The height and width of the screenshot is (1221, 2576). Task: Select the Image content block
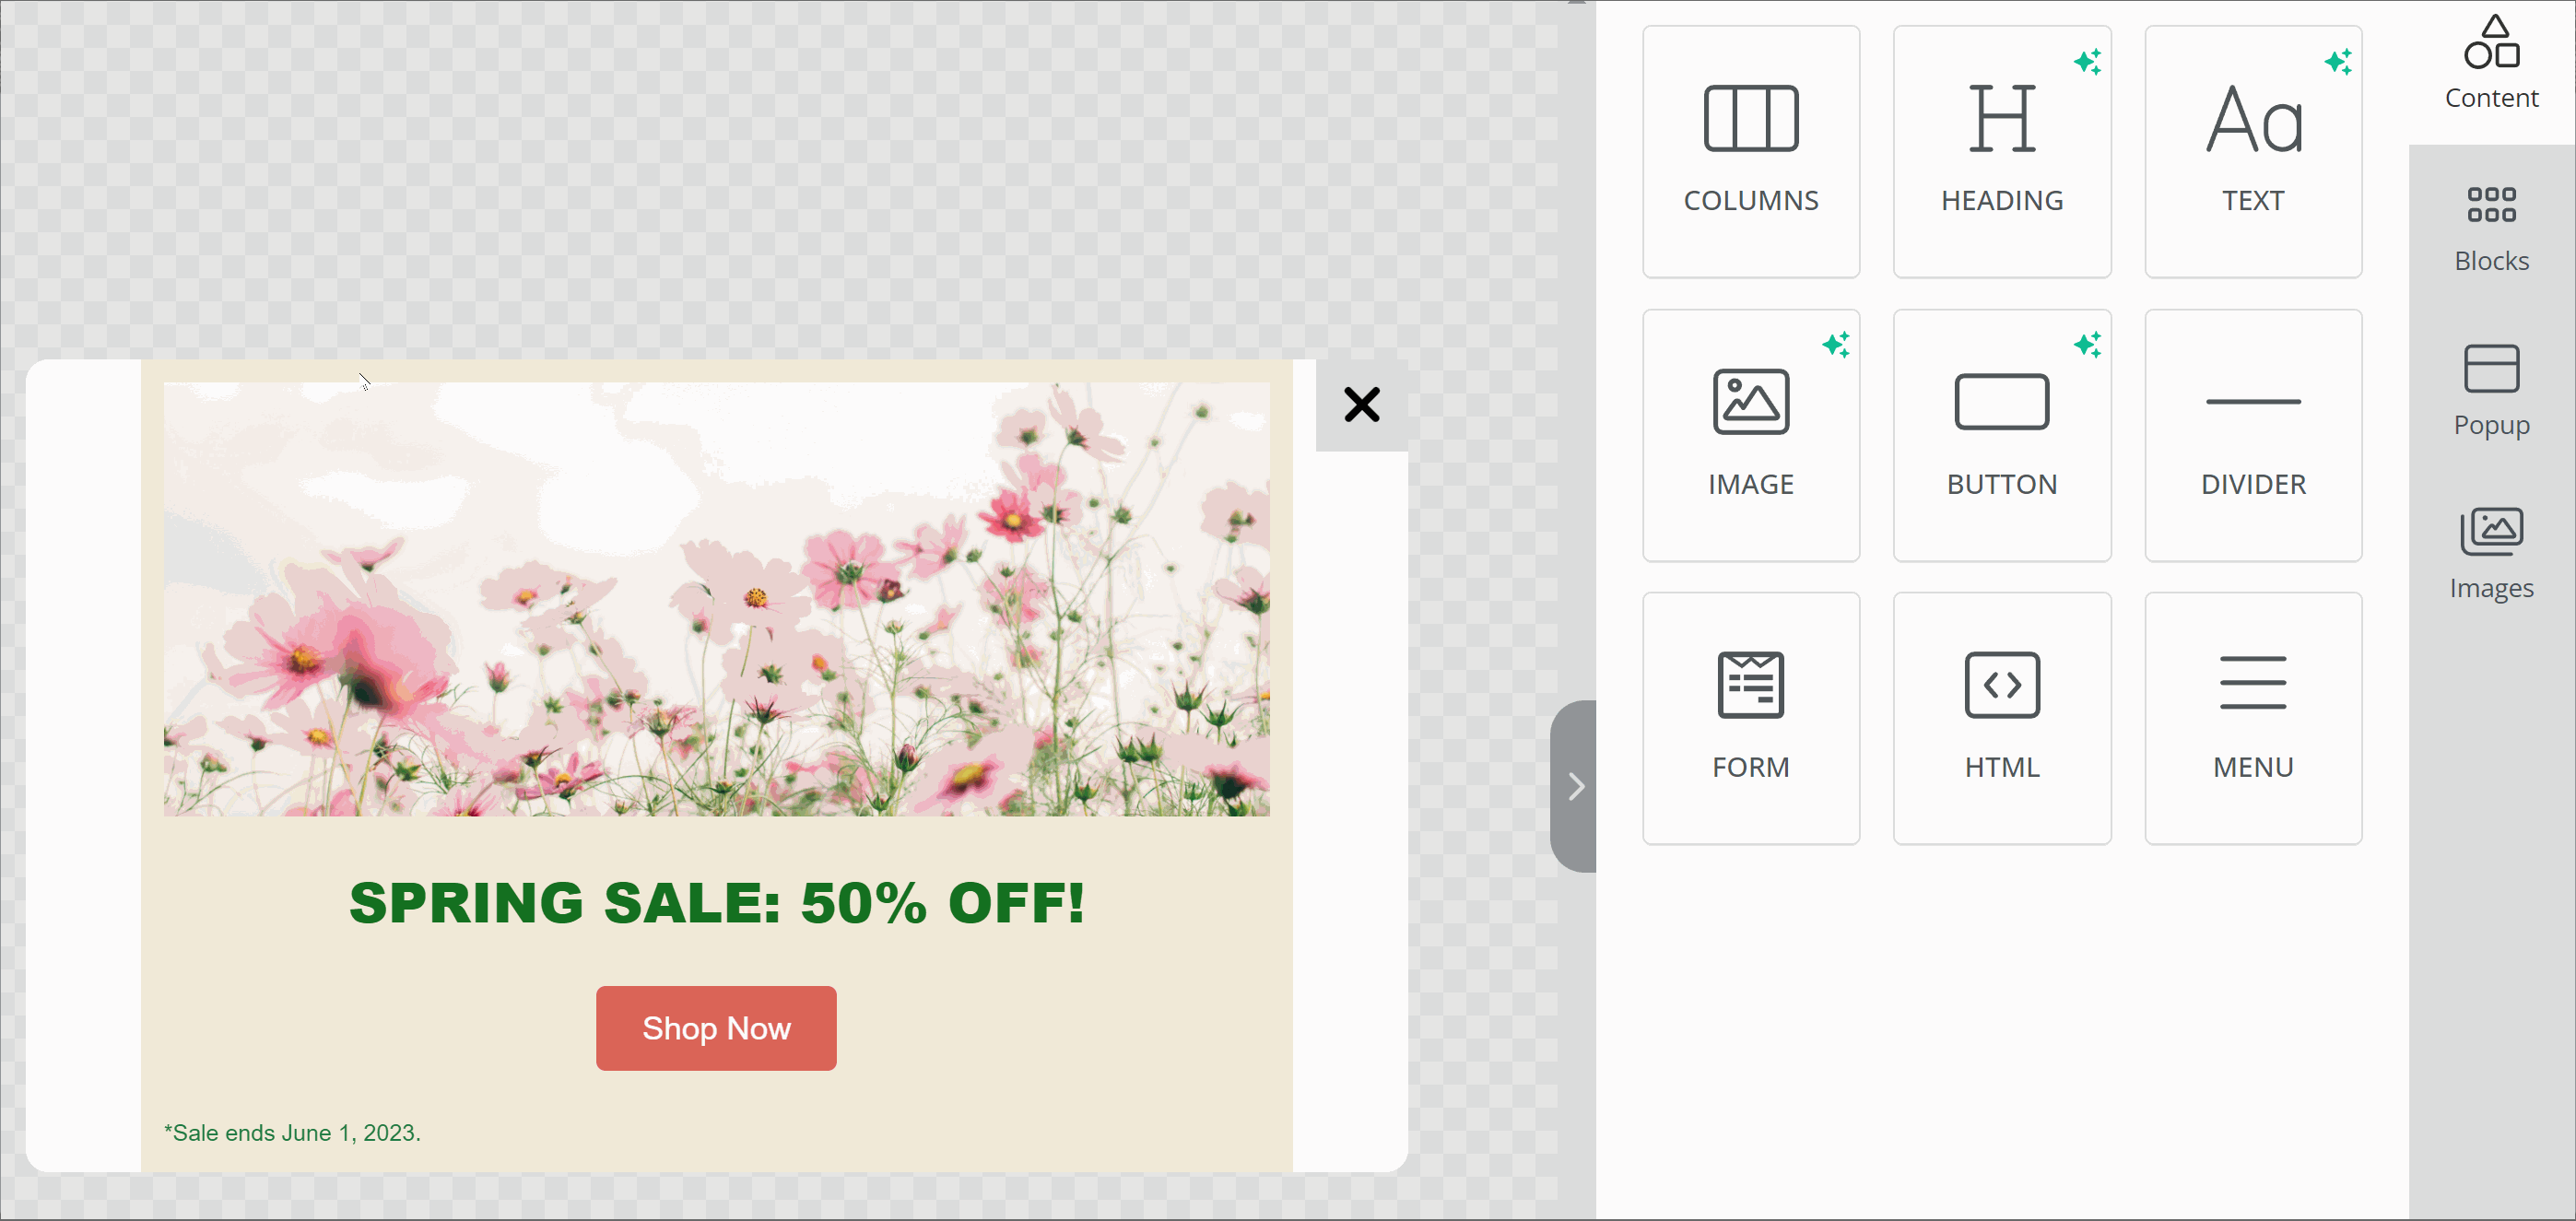[x=1750, y=435]
